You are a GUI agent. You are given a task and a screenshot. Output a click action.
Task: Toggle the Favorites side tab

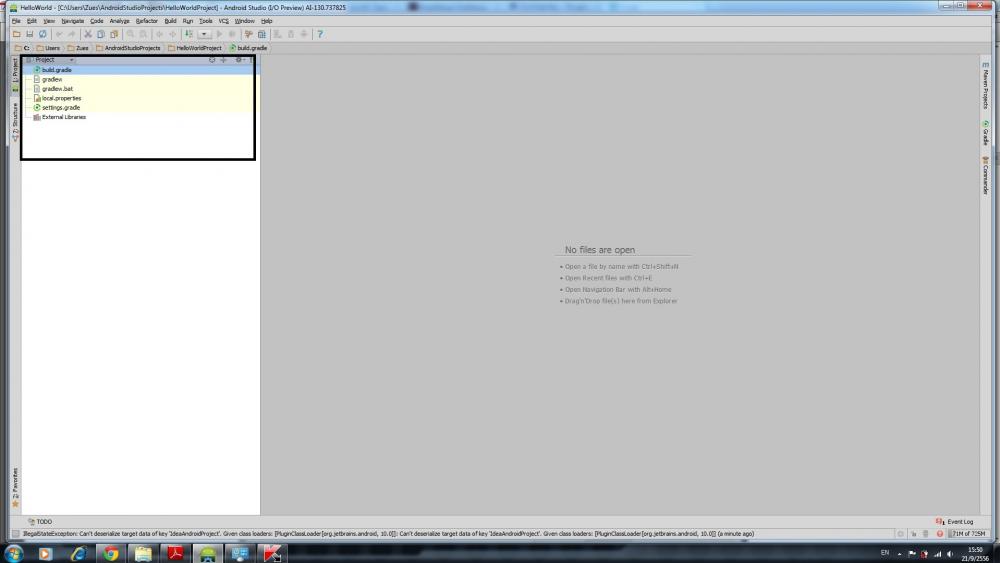pyautogui.click(x=15, y=488)
